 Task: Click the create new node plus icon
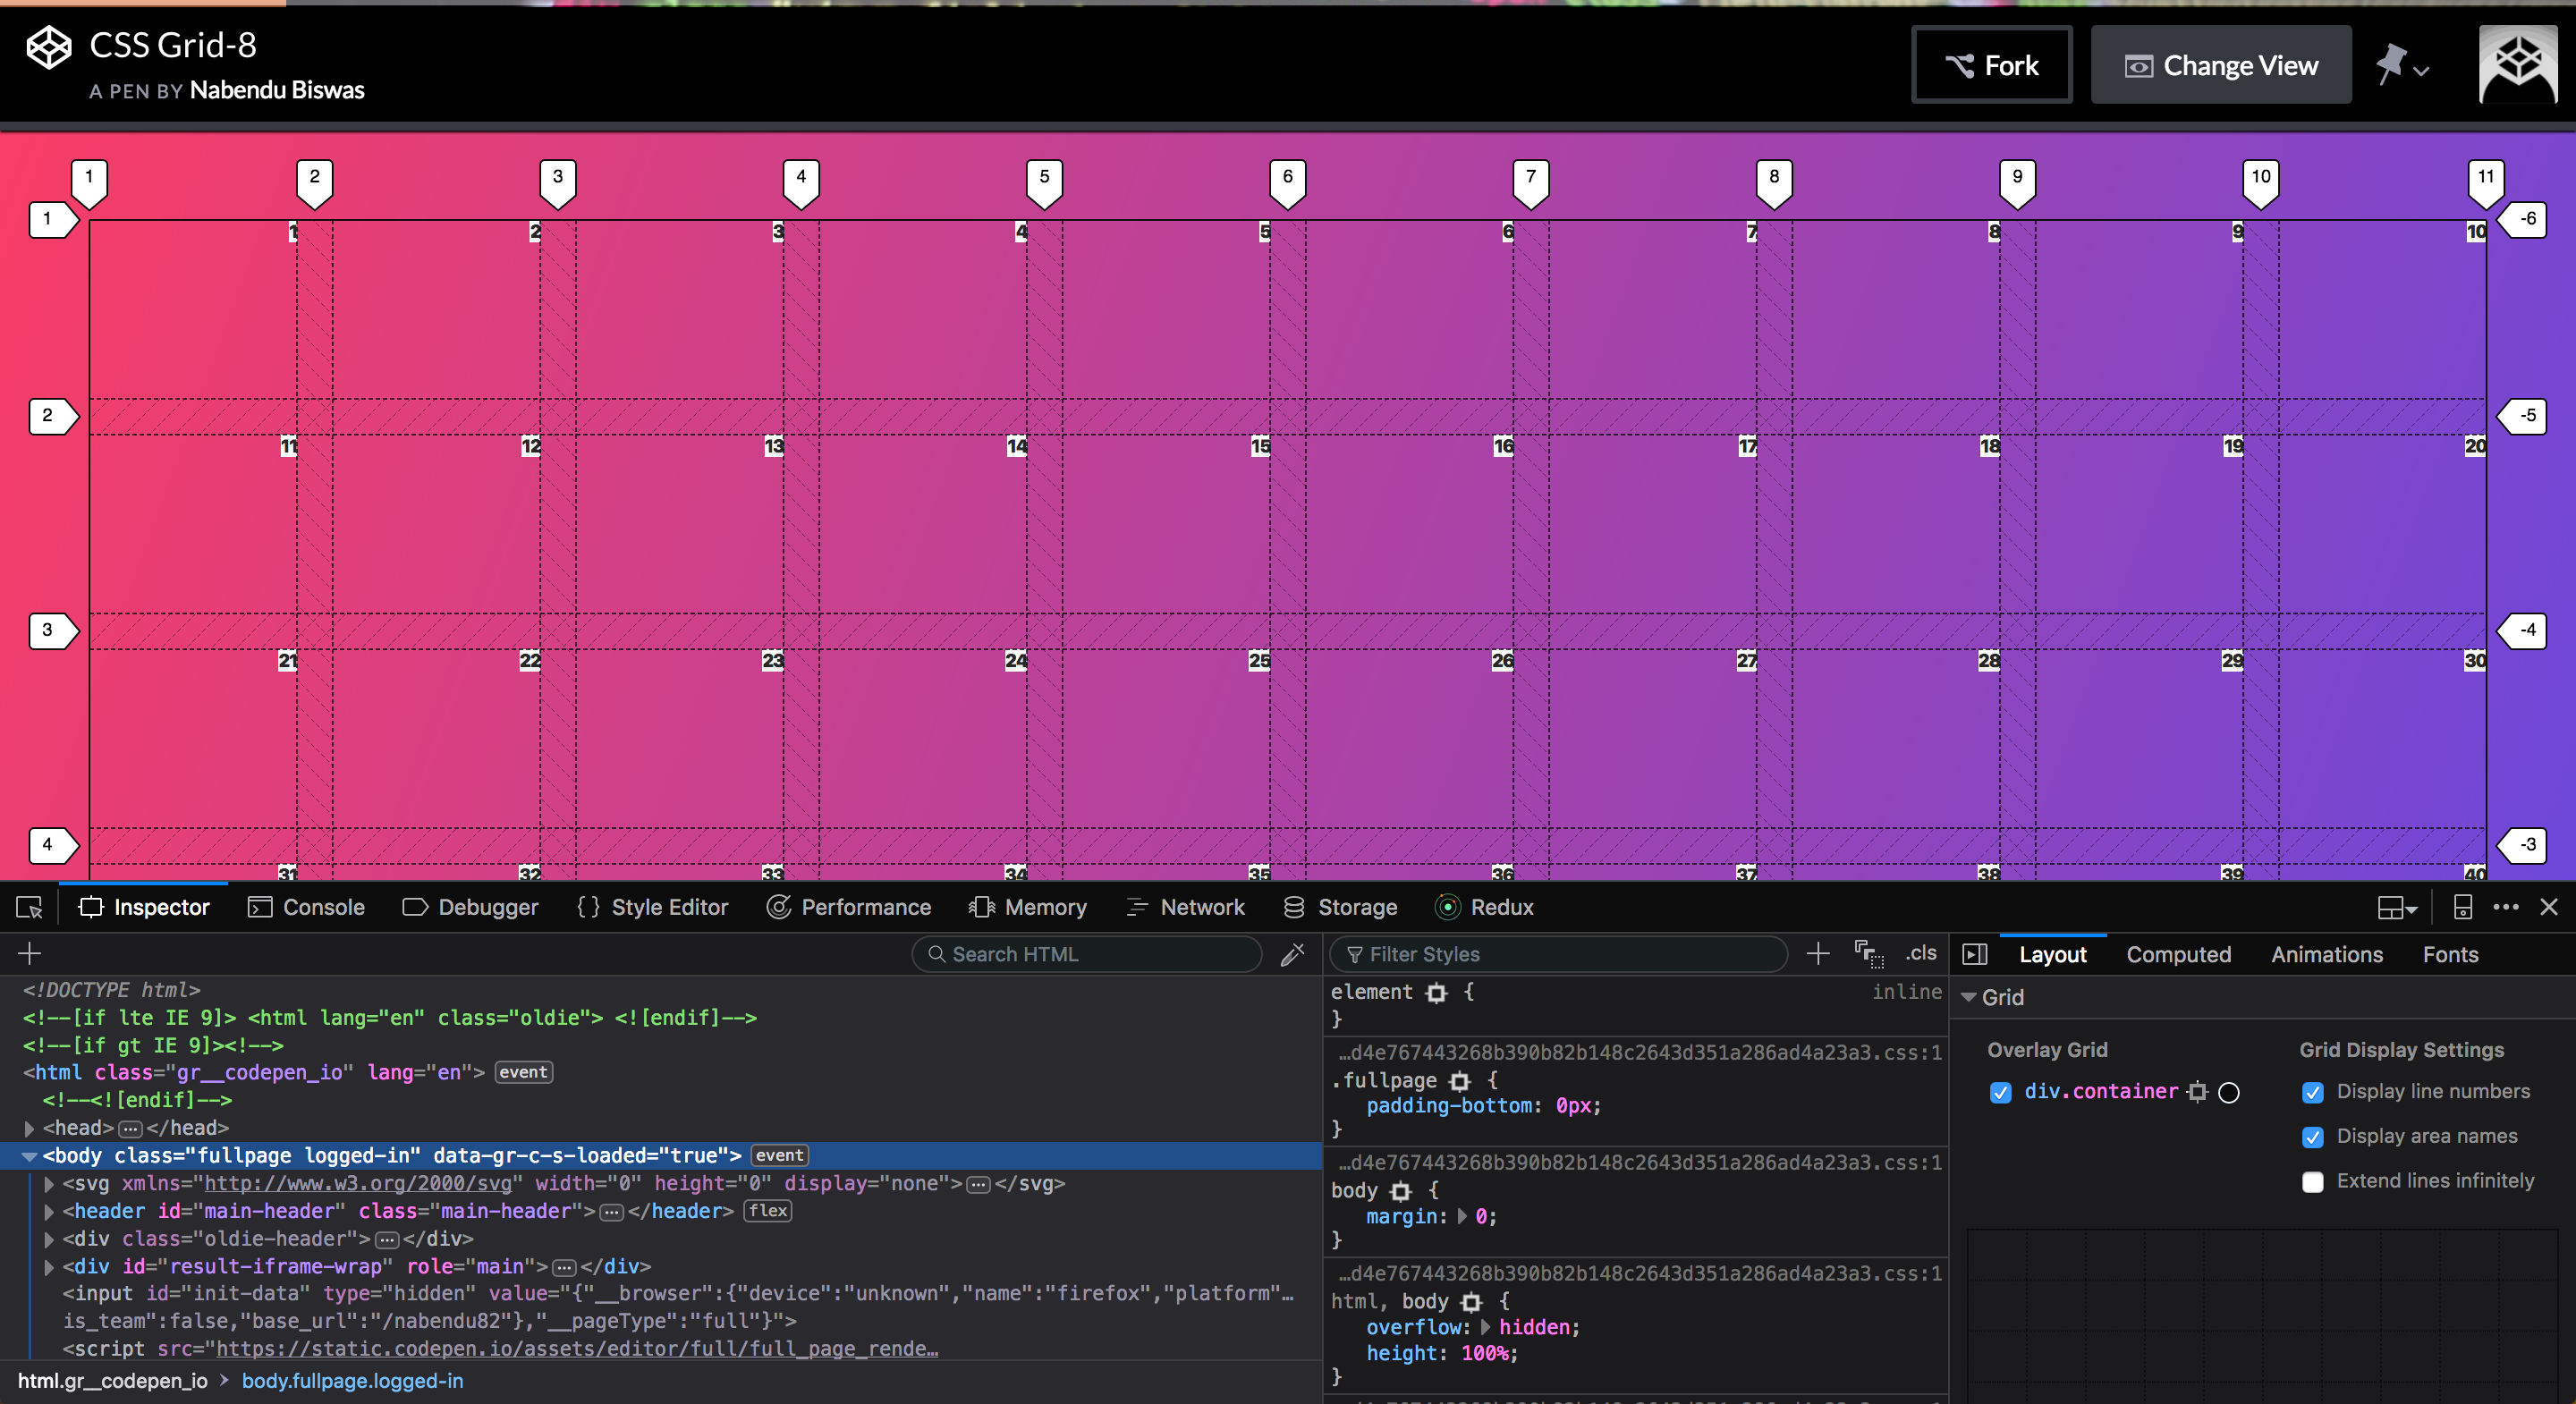click(x=29, y=954)
